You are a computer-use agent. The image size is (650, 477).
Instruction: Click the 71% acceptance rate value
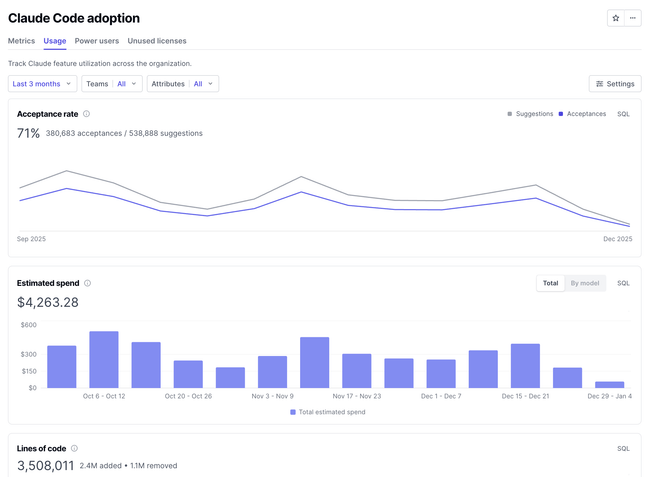click(x=28, y=133)
